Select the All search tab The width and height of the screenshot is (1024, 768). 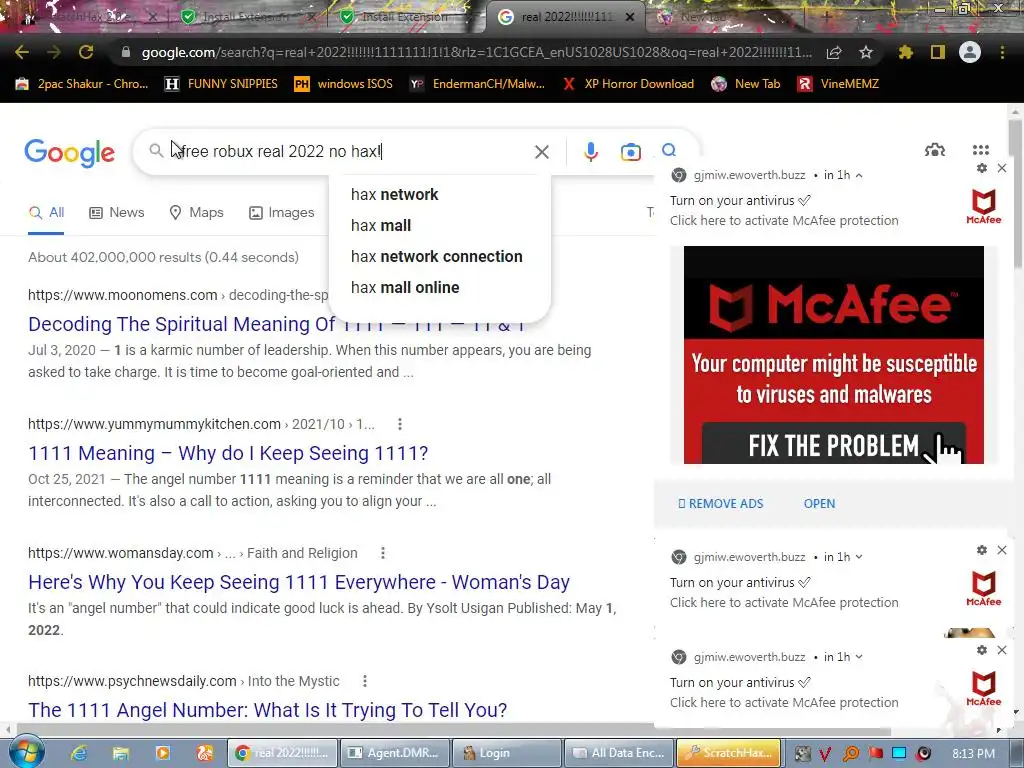[46, 213]
